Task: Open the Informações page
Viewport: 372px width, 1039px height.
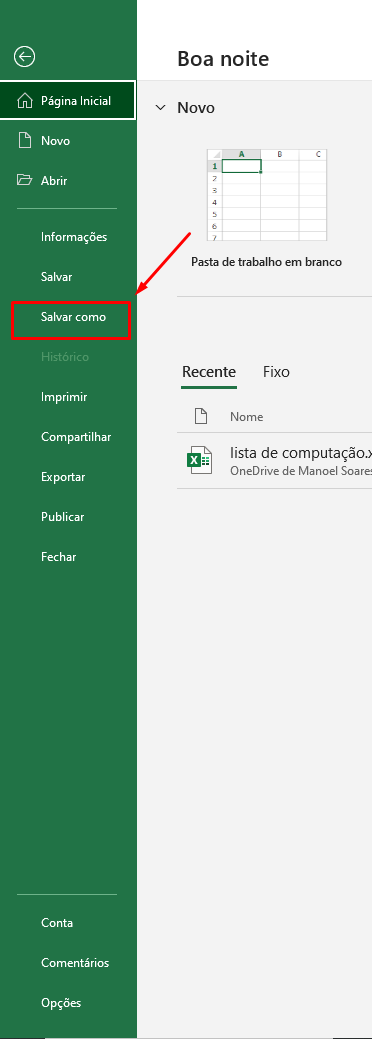Action: (x=74, y=237)
